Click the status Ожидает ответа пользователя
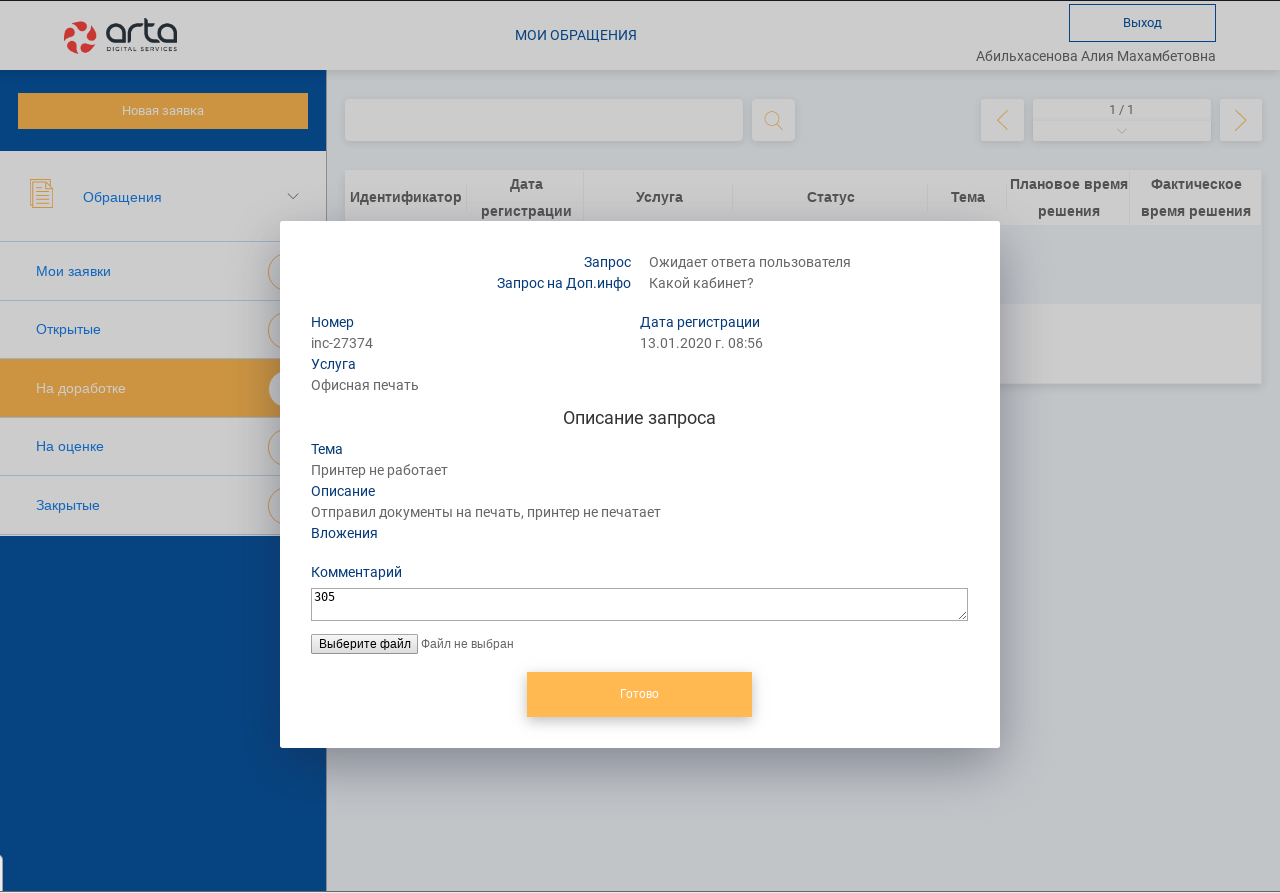 (x=750, y=262)
